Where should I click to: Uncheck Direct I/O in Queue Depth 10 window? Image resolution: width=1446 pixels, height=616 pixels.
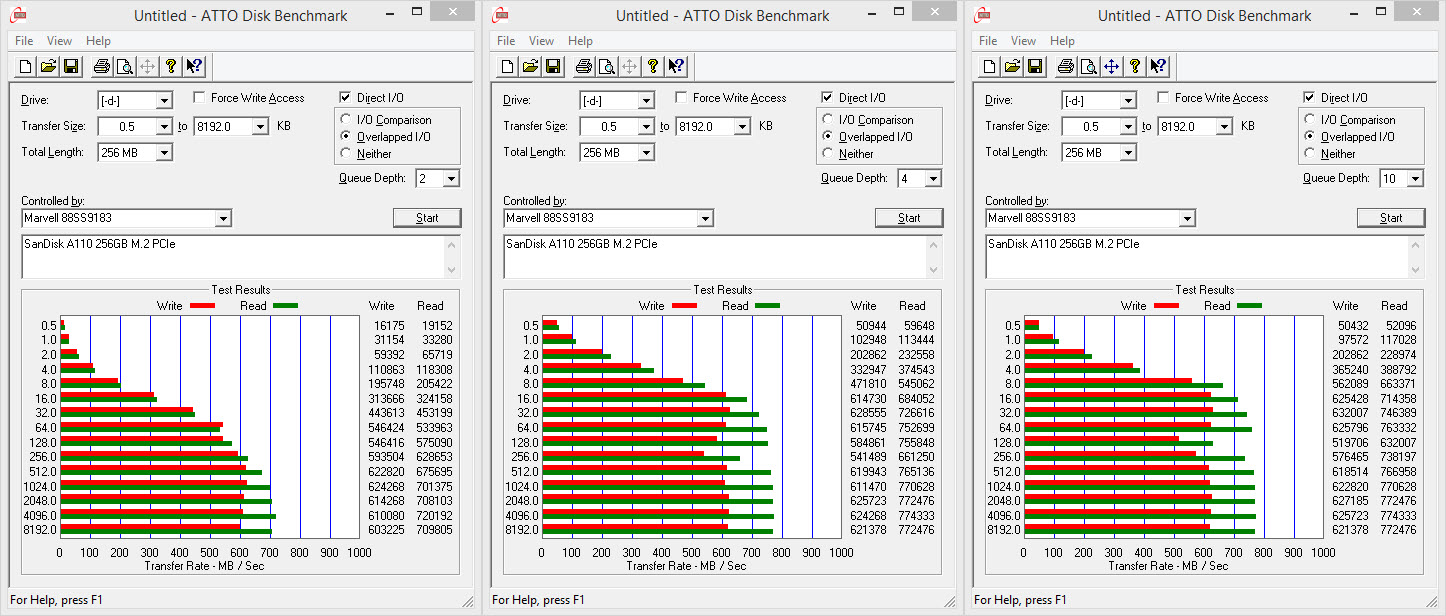(1309, 98)
